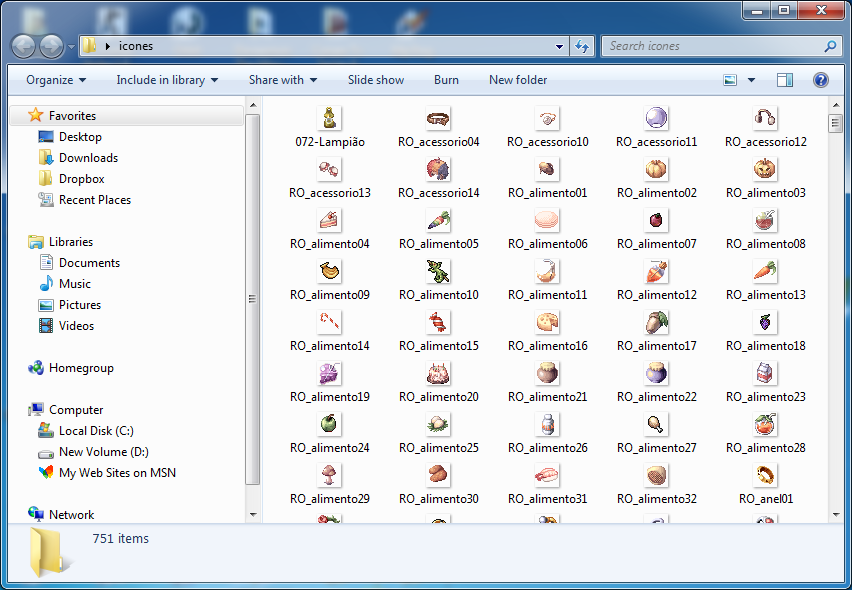Select the RO_alimento30 potato icon
The image size is (852, 590).
click(438, 475)
